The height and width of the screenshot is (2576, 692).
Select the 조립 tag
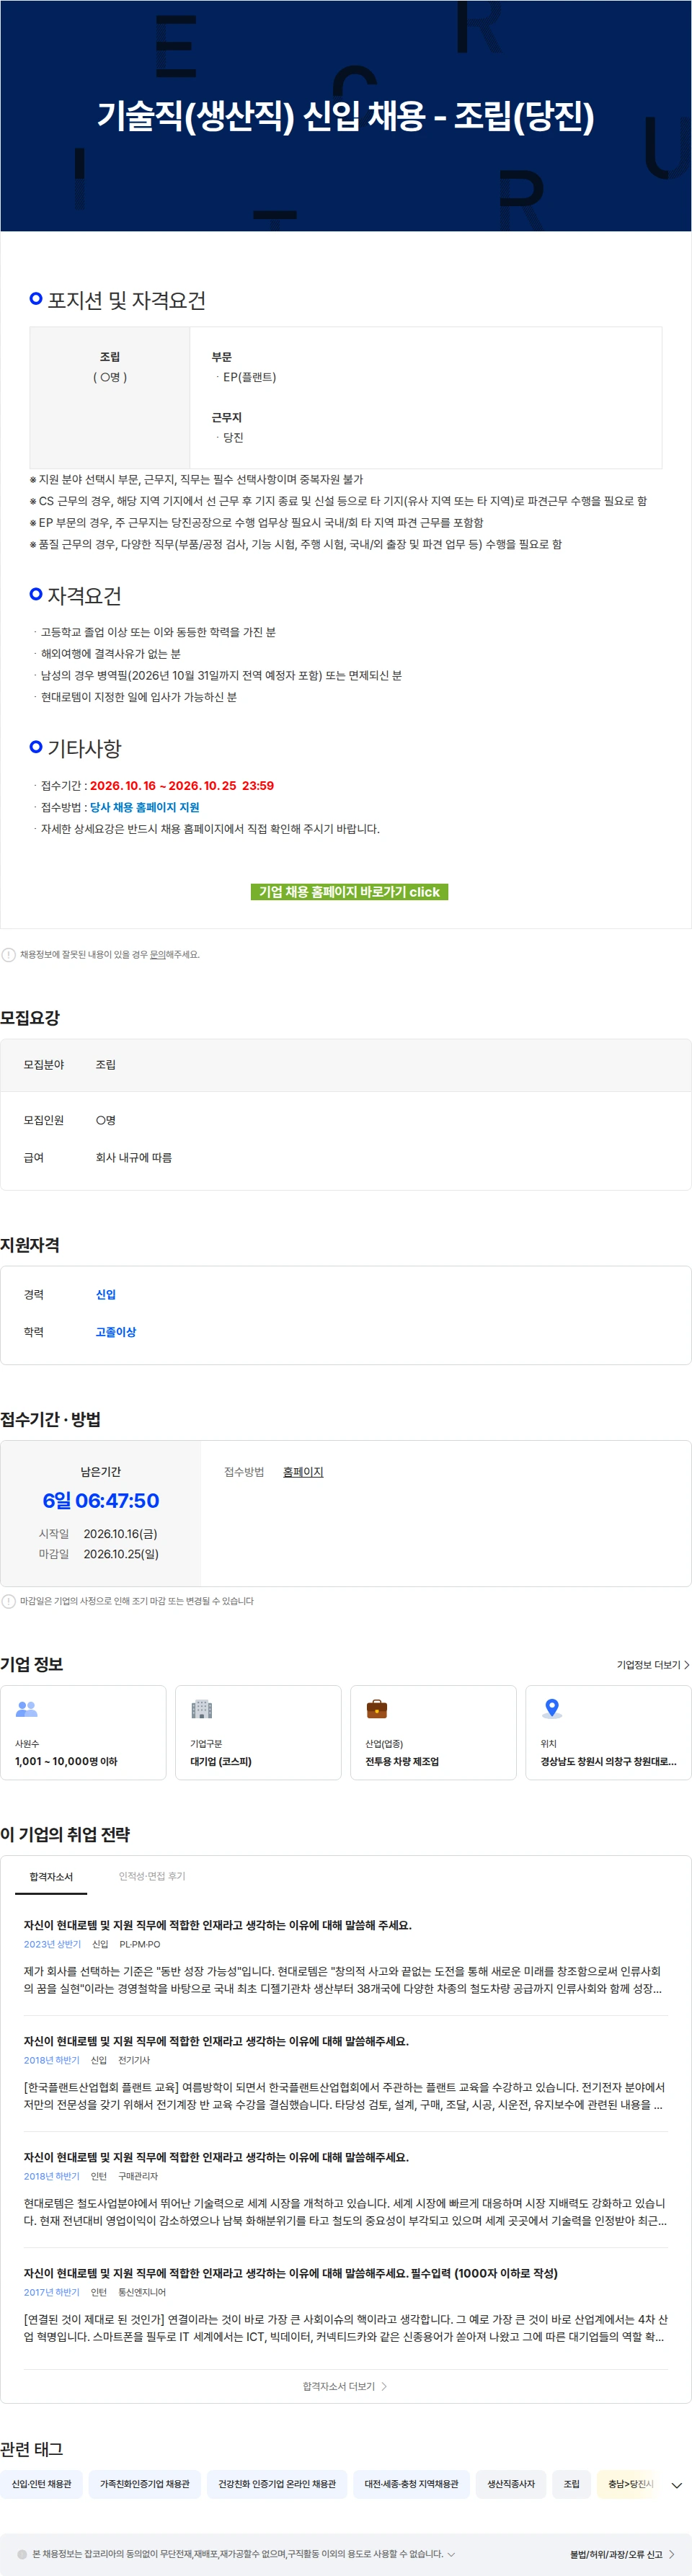pos(572,2484)
